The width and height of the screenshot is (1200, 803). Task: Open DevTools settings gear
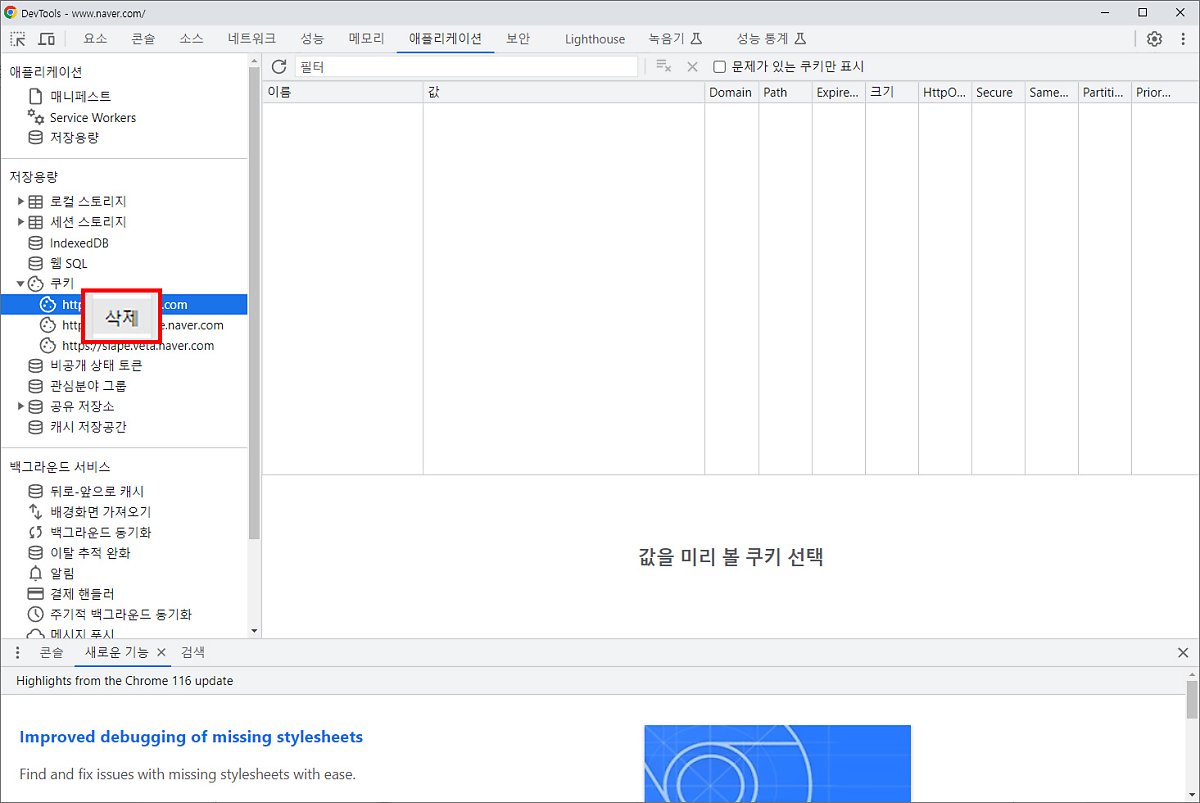tap(1154, 39)
